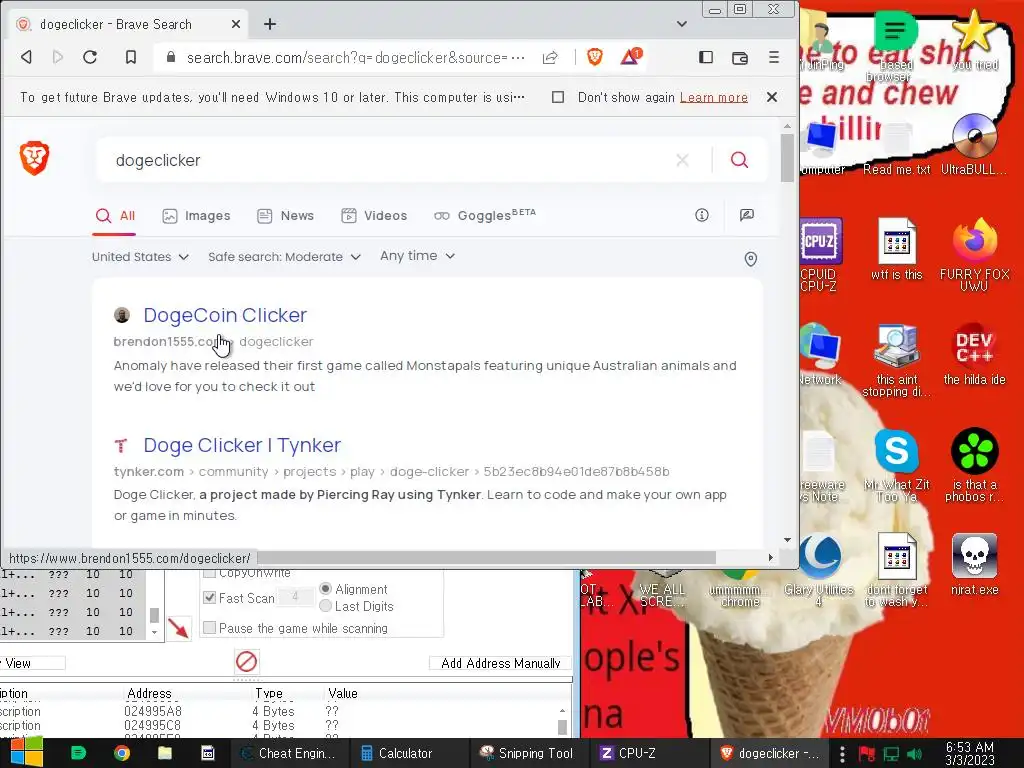Image resolution: width=1024 pixels, height=768 pixels.
Task: Click the taskbar volume speaker icon
Action: pos(914,754)
